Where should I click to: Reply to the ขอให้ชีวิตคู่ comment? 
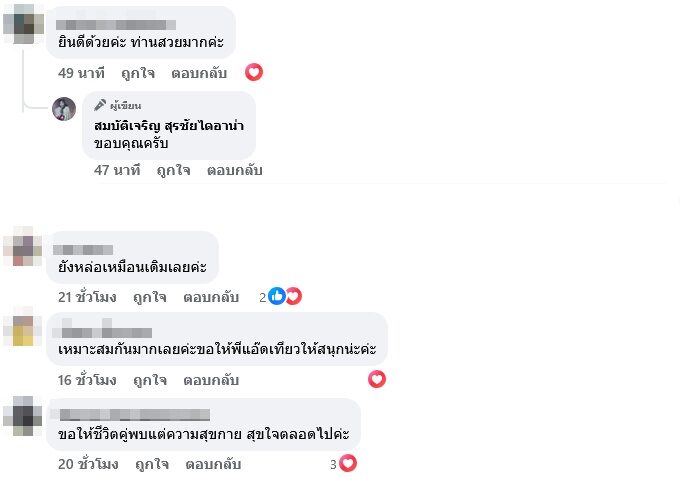(213, 464)
